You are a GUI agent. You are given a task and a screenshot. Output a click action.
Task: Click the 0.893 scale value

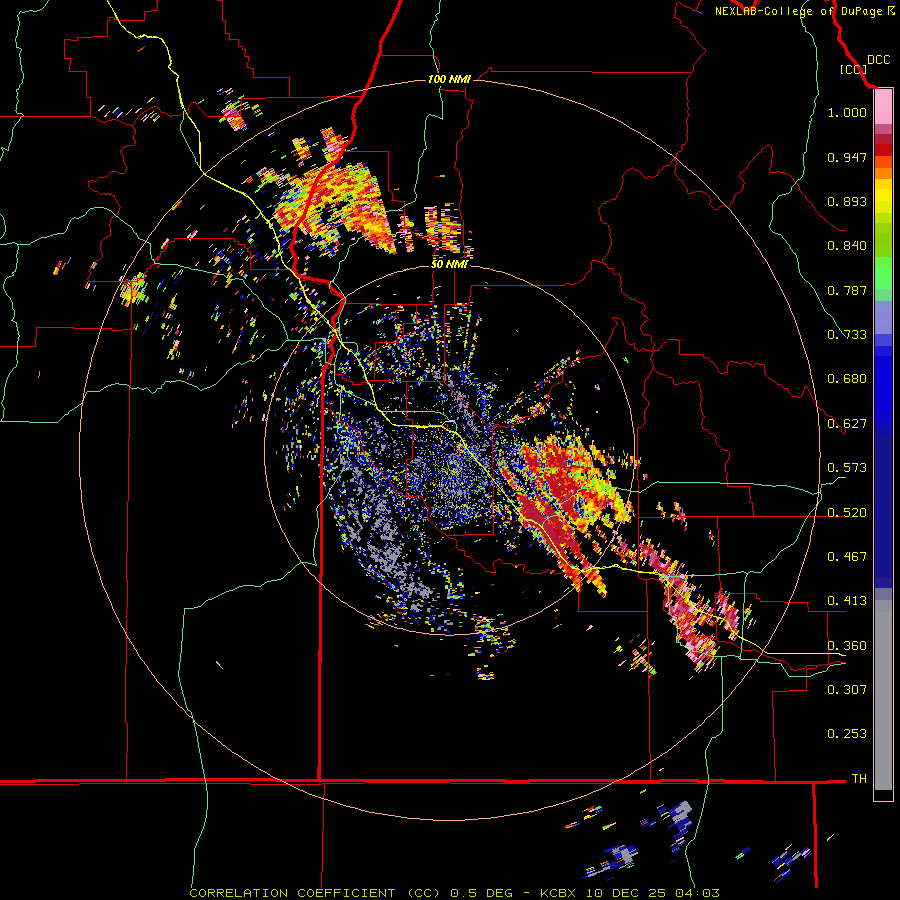pos(847,201)
